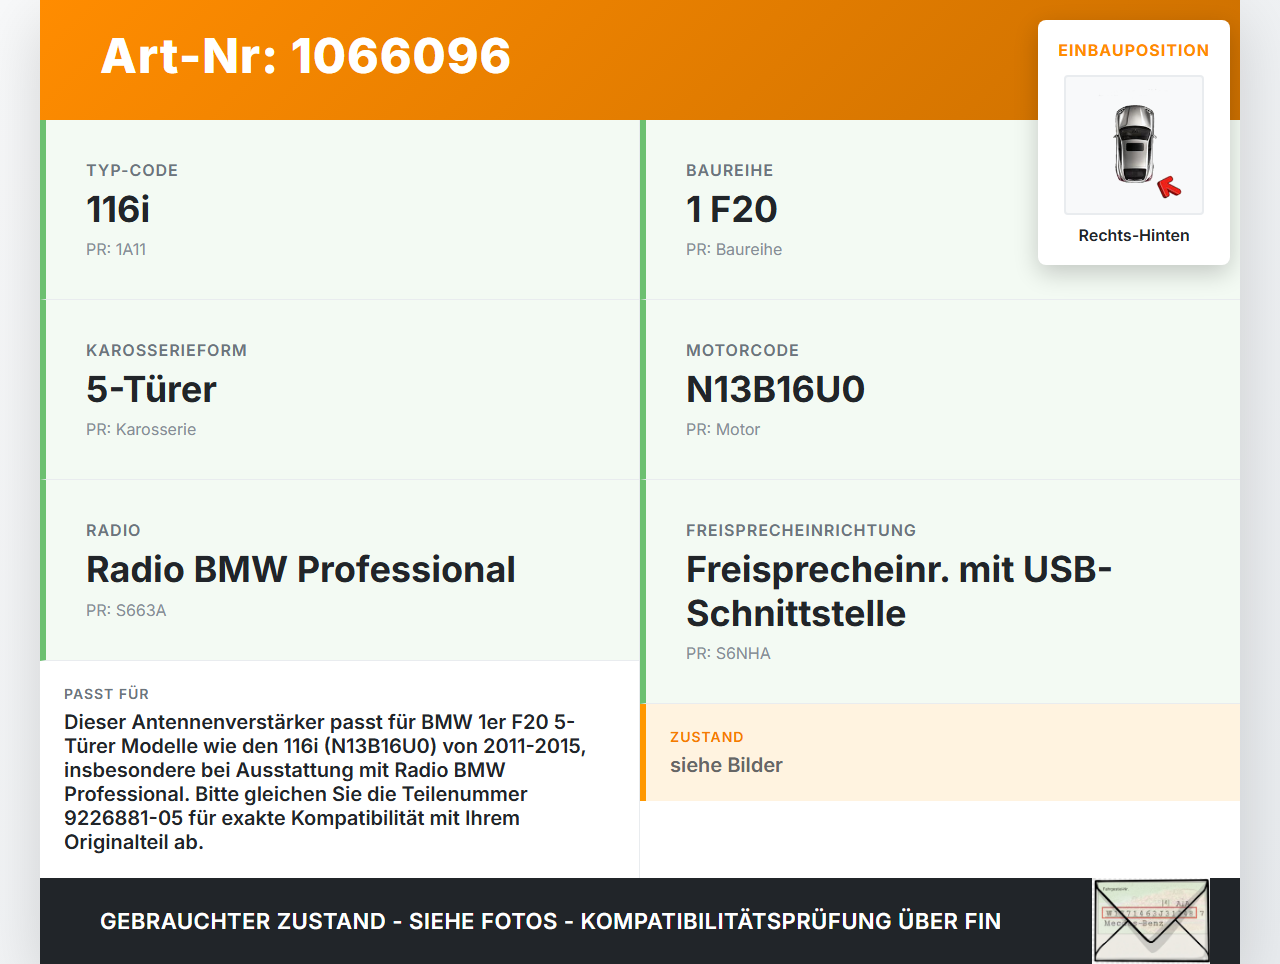
Task: Select the Typ-Code 116i card
Action: pos(340,210)
